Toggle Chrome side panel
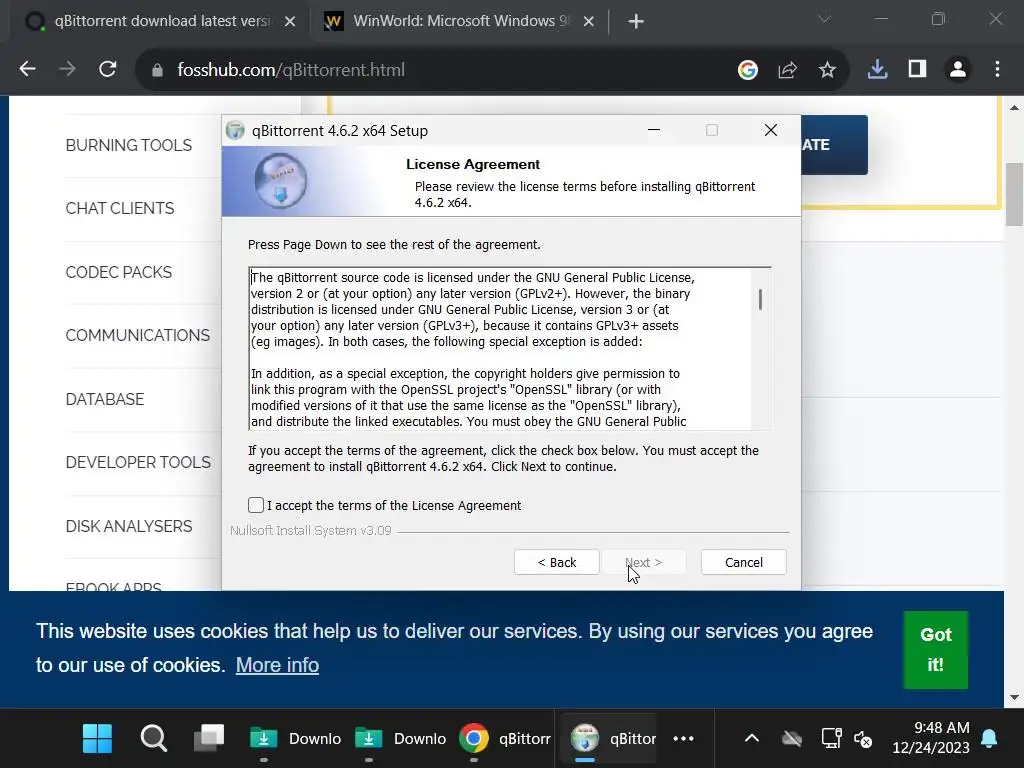This screenshot has width=1024, height=768. pos(918,69)
